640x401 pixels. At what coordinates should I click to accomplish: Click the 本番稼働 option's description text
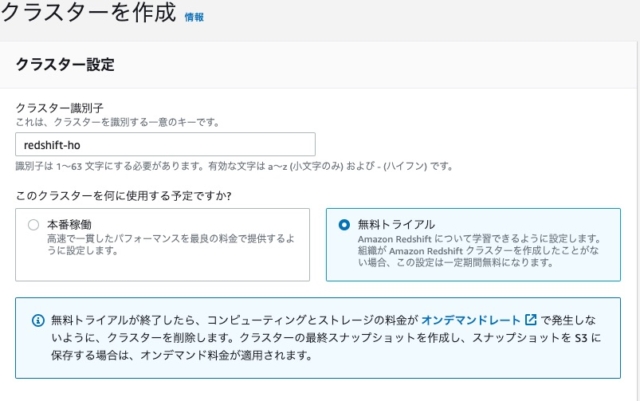click(171, 244)
